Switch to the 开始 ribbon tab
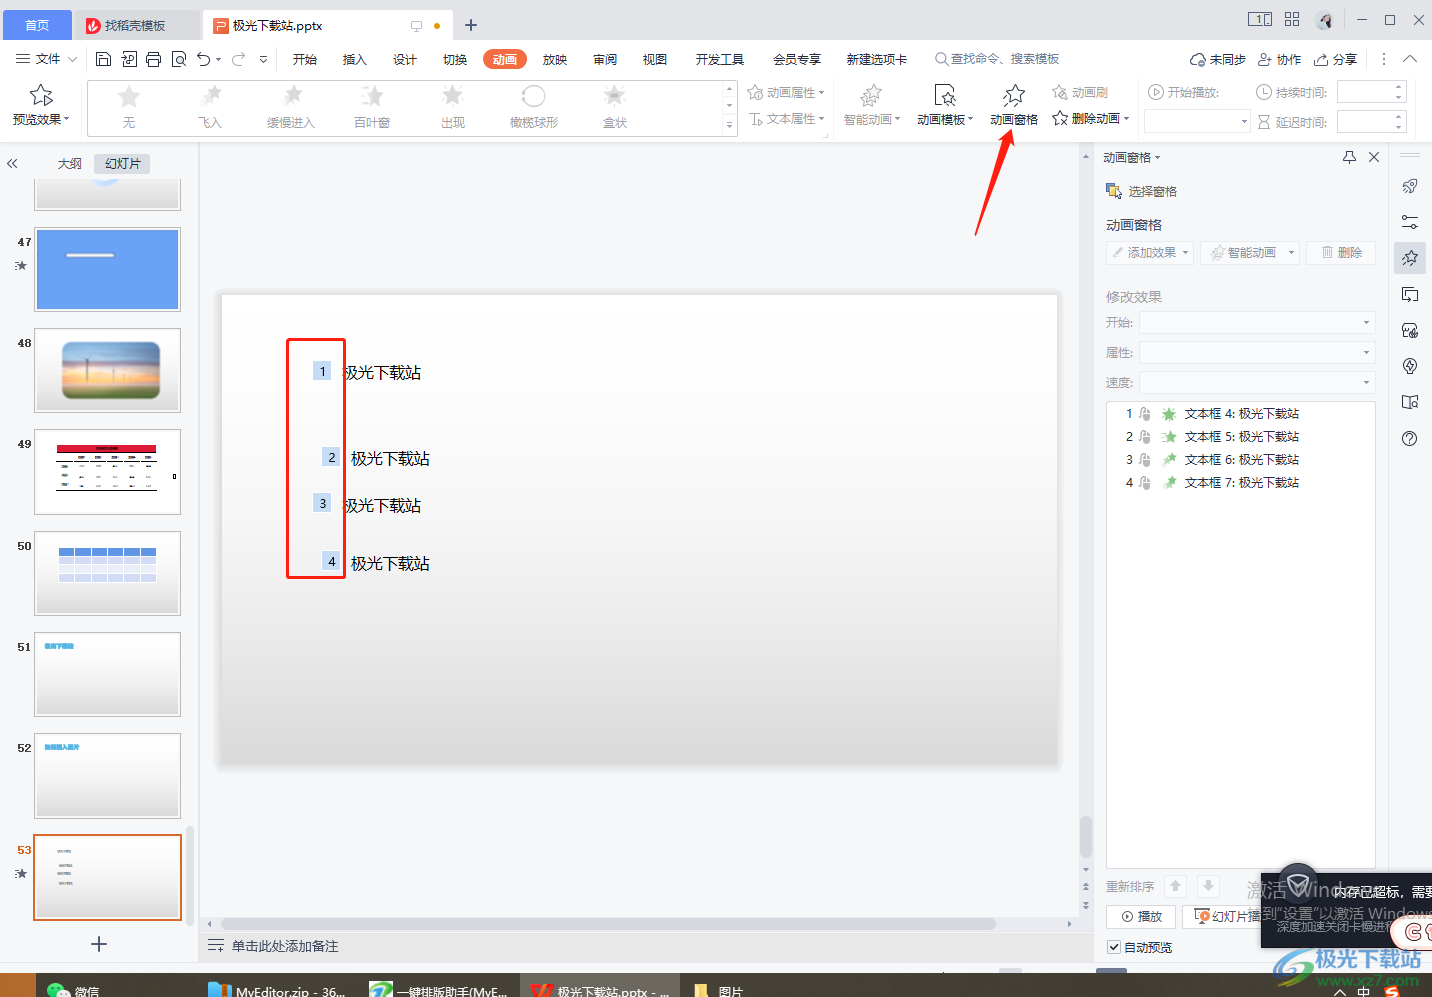The width and height of the screenshot is (1432, 997). (305, 59)
